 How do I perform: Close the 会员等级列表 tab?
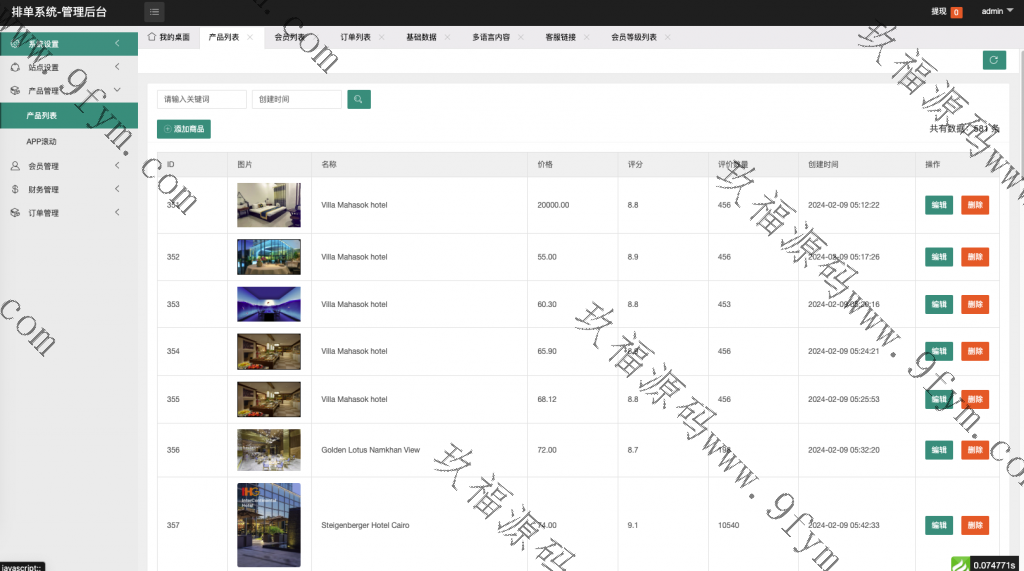pos(667,37)
